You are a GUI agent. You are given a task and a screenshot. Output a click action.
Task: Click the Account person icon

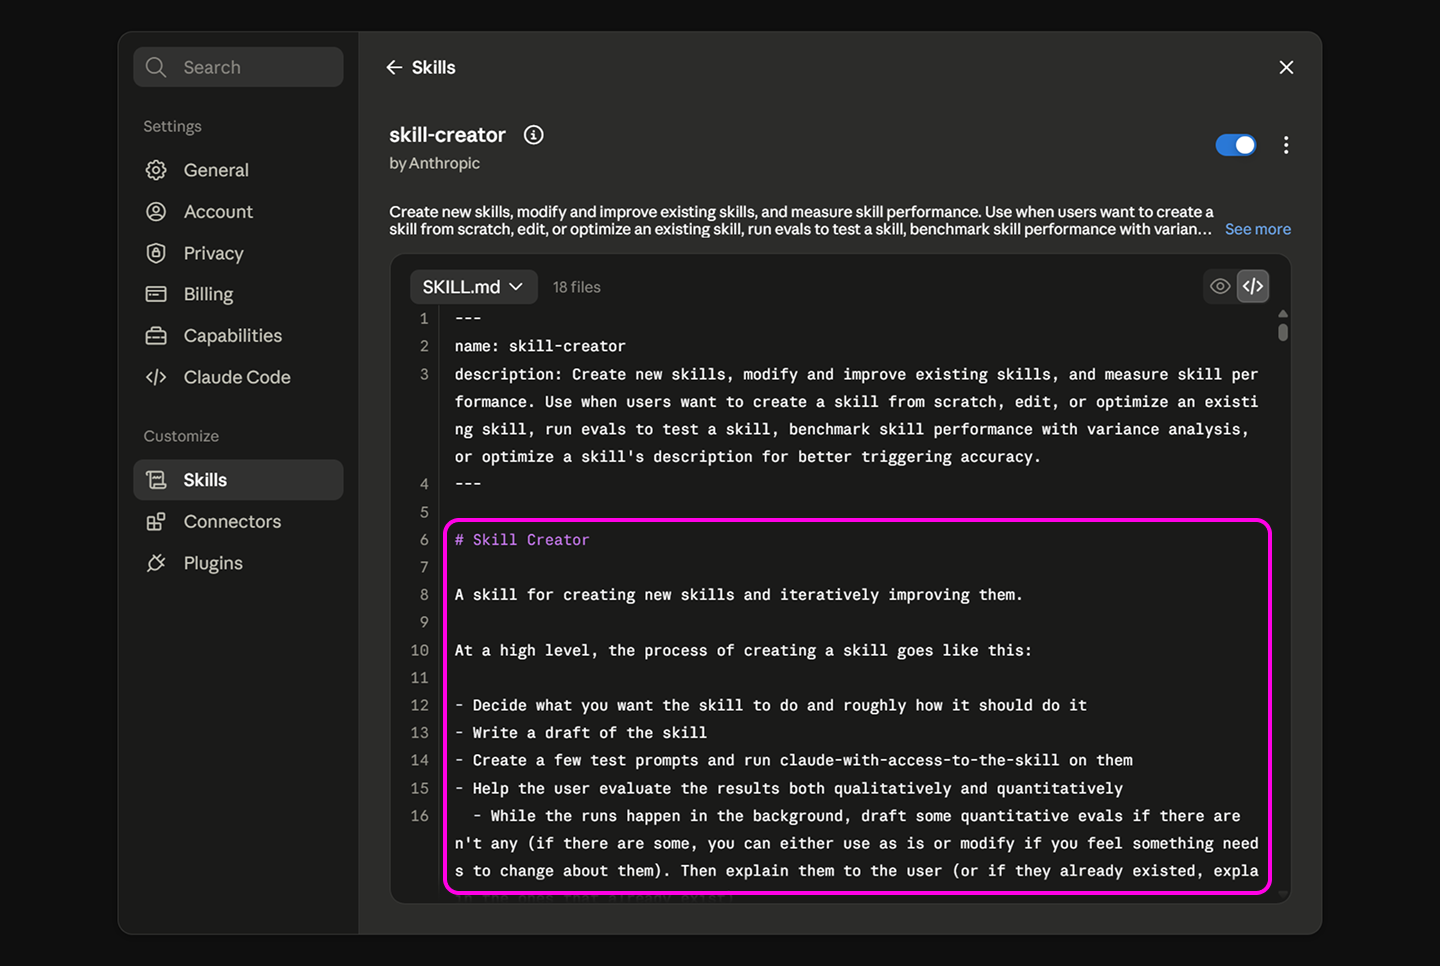(x=156, y=212)
